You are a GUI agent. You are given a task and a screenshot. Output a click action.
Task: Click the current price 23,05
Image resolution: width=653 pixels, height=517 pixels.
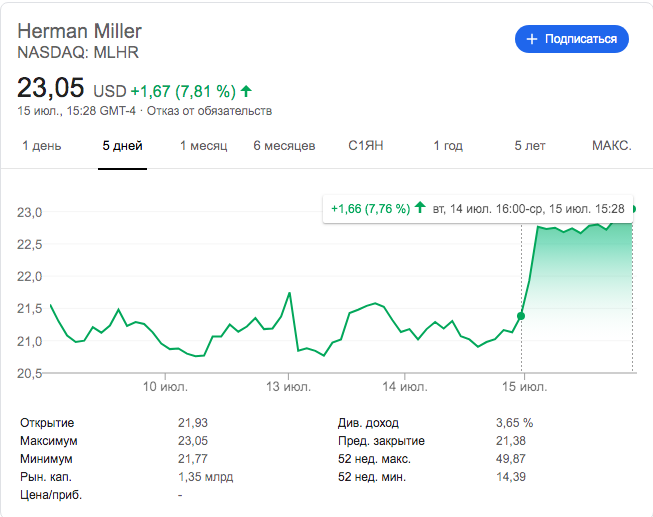[x=50, y=88]
